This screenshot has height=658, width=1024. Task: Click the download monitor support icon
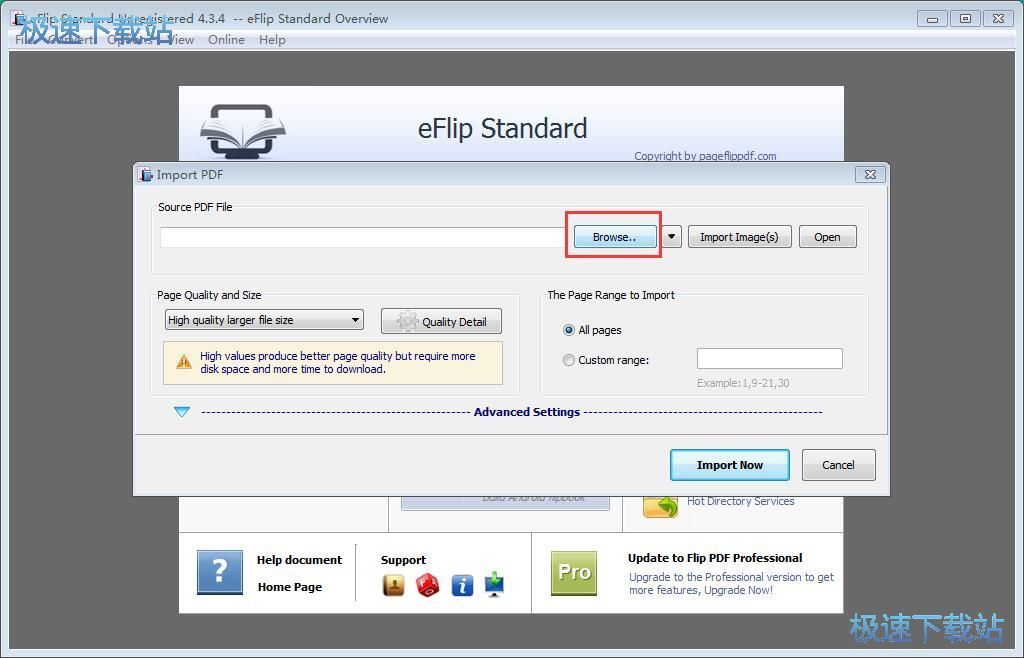tap(494, 584)
